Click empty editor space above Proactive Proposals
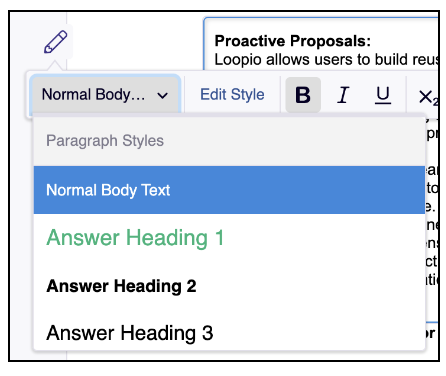 320,25
